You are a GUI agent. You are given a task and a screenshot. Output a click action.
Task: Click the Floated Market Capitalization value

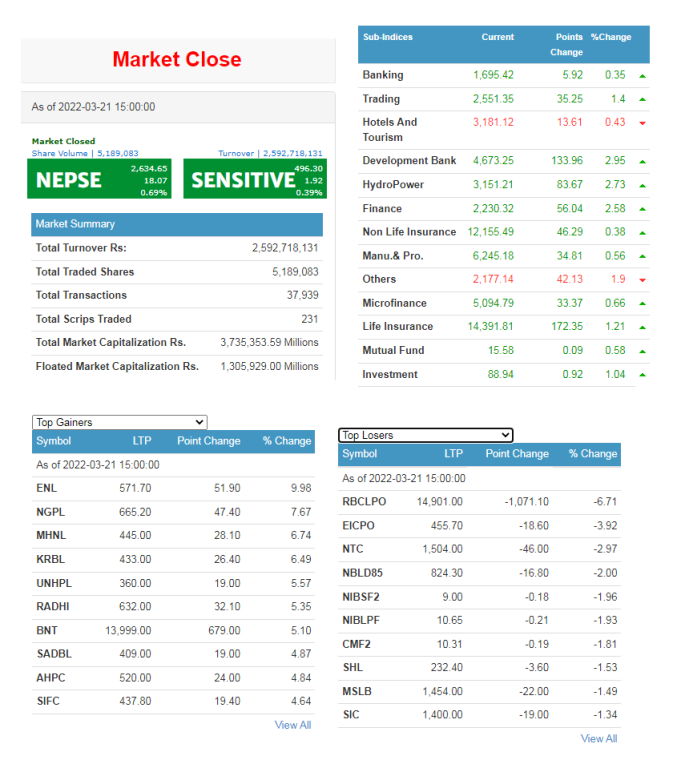click(x=269, y=367)
